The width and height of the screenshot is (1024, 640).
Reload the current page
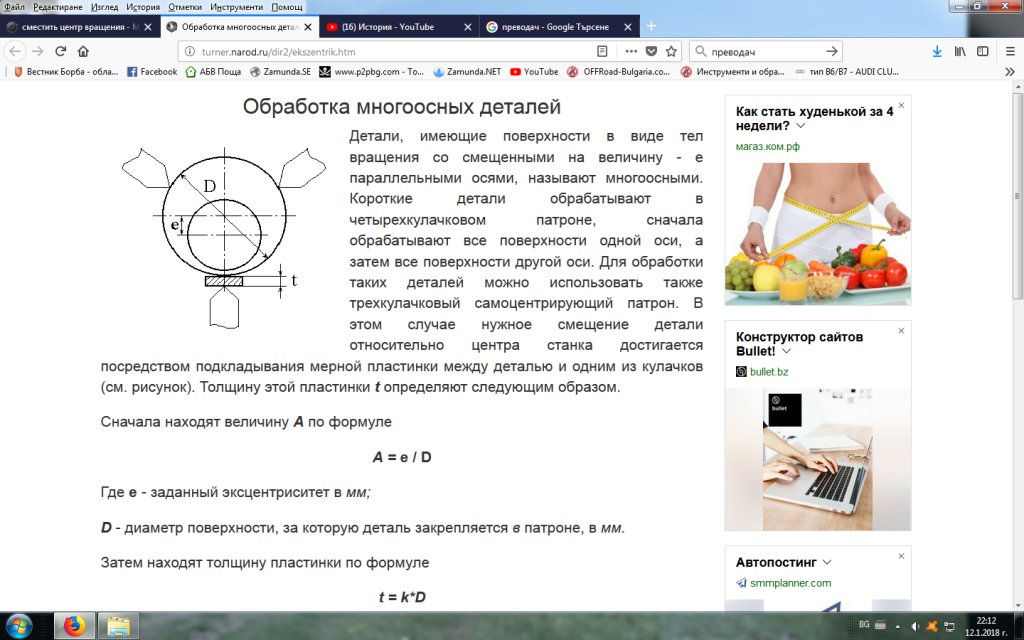pyautogui.click(x=61, y=51)
